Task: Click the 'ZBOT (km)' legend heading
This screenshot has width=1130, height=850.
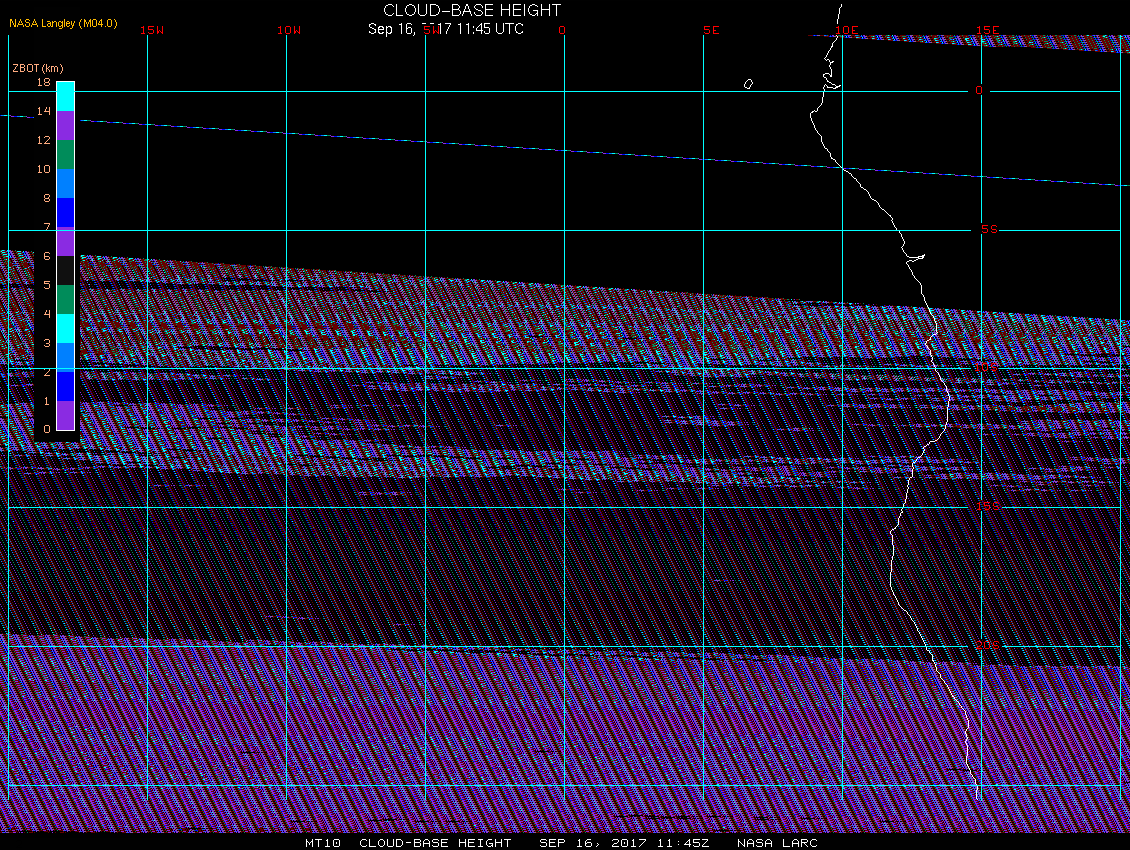Action: (37, 68)
